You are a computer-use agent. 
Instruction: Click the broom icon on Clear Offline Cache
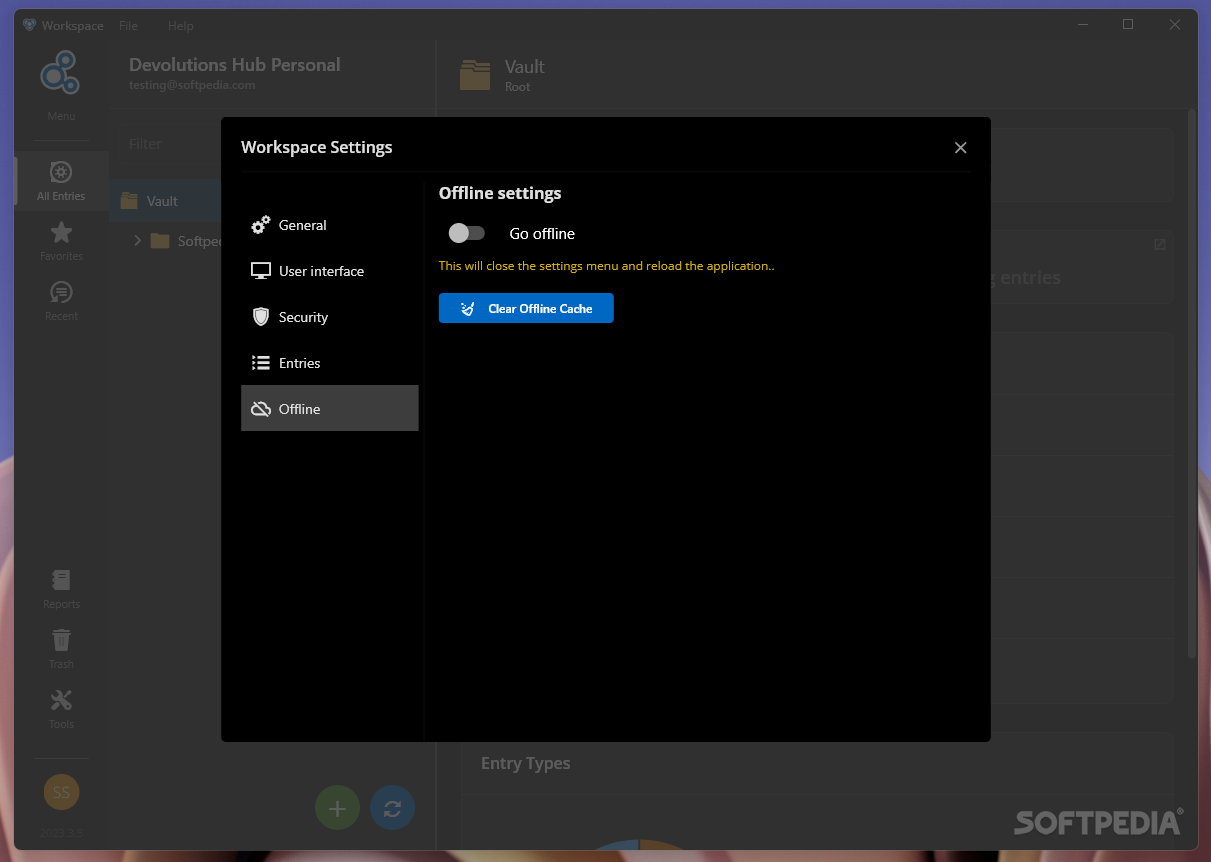[468, 309]
